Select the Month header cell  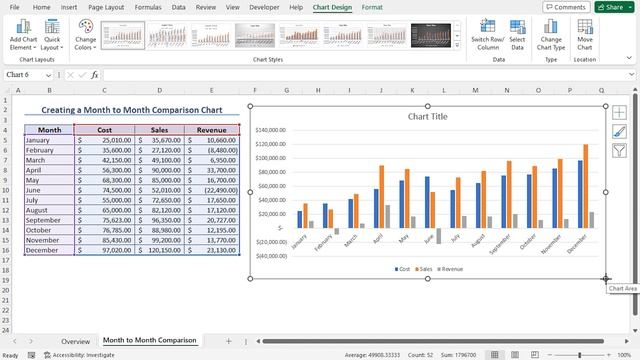(x=49, y=130)
